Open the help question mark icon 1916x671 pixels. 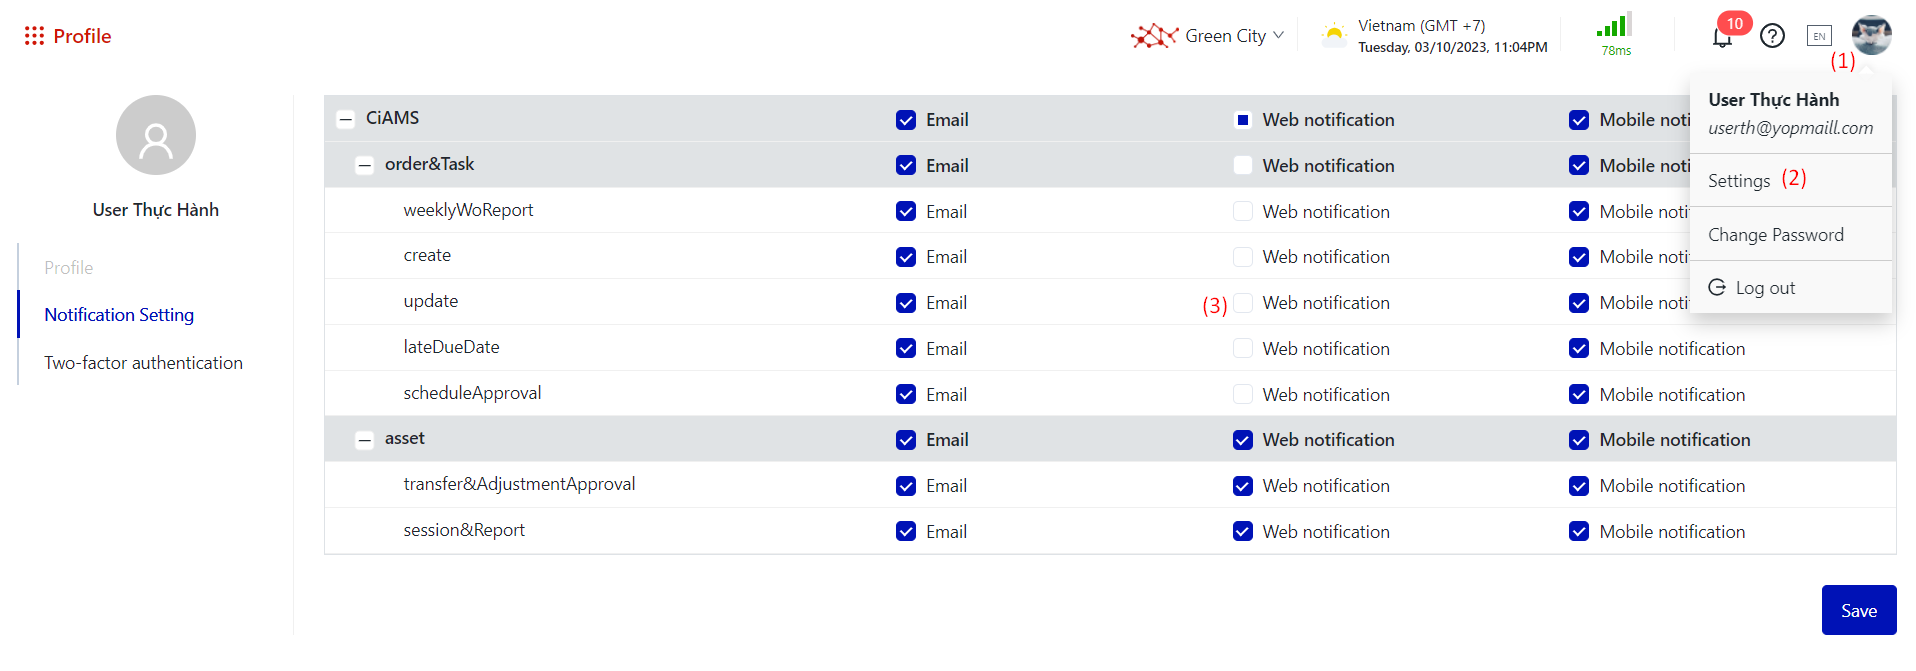coord(1772,36)
